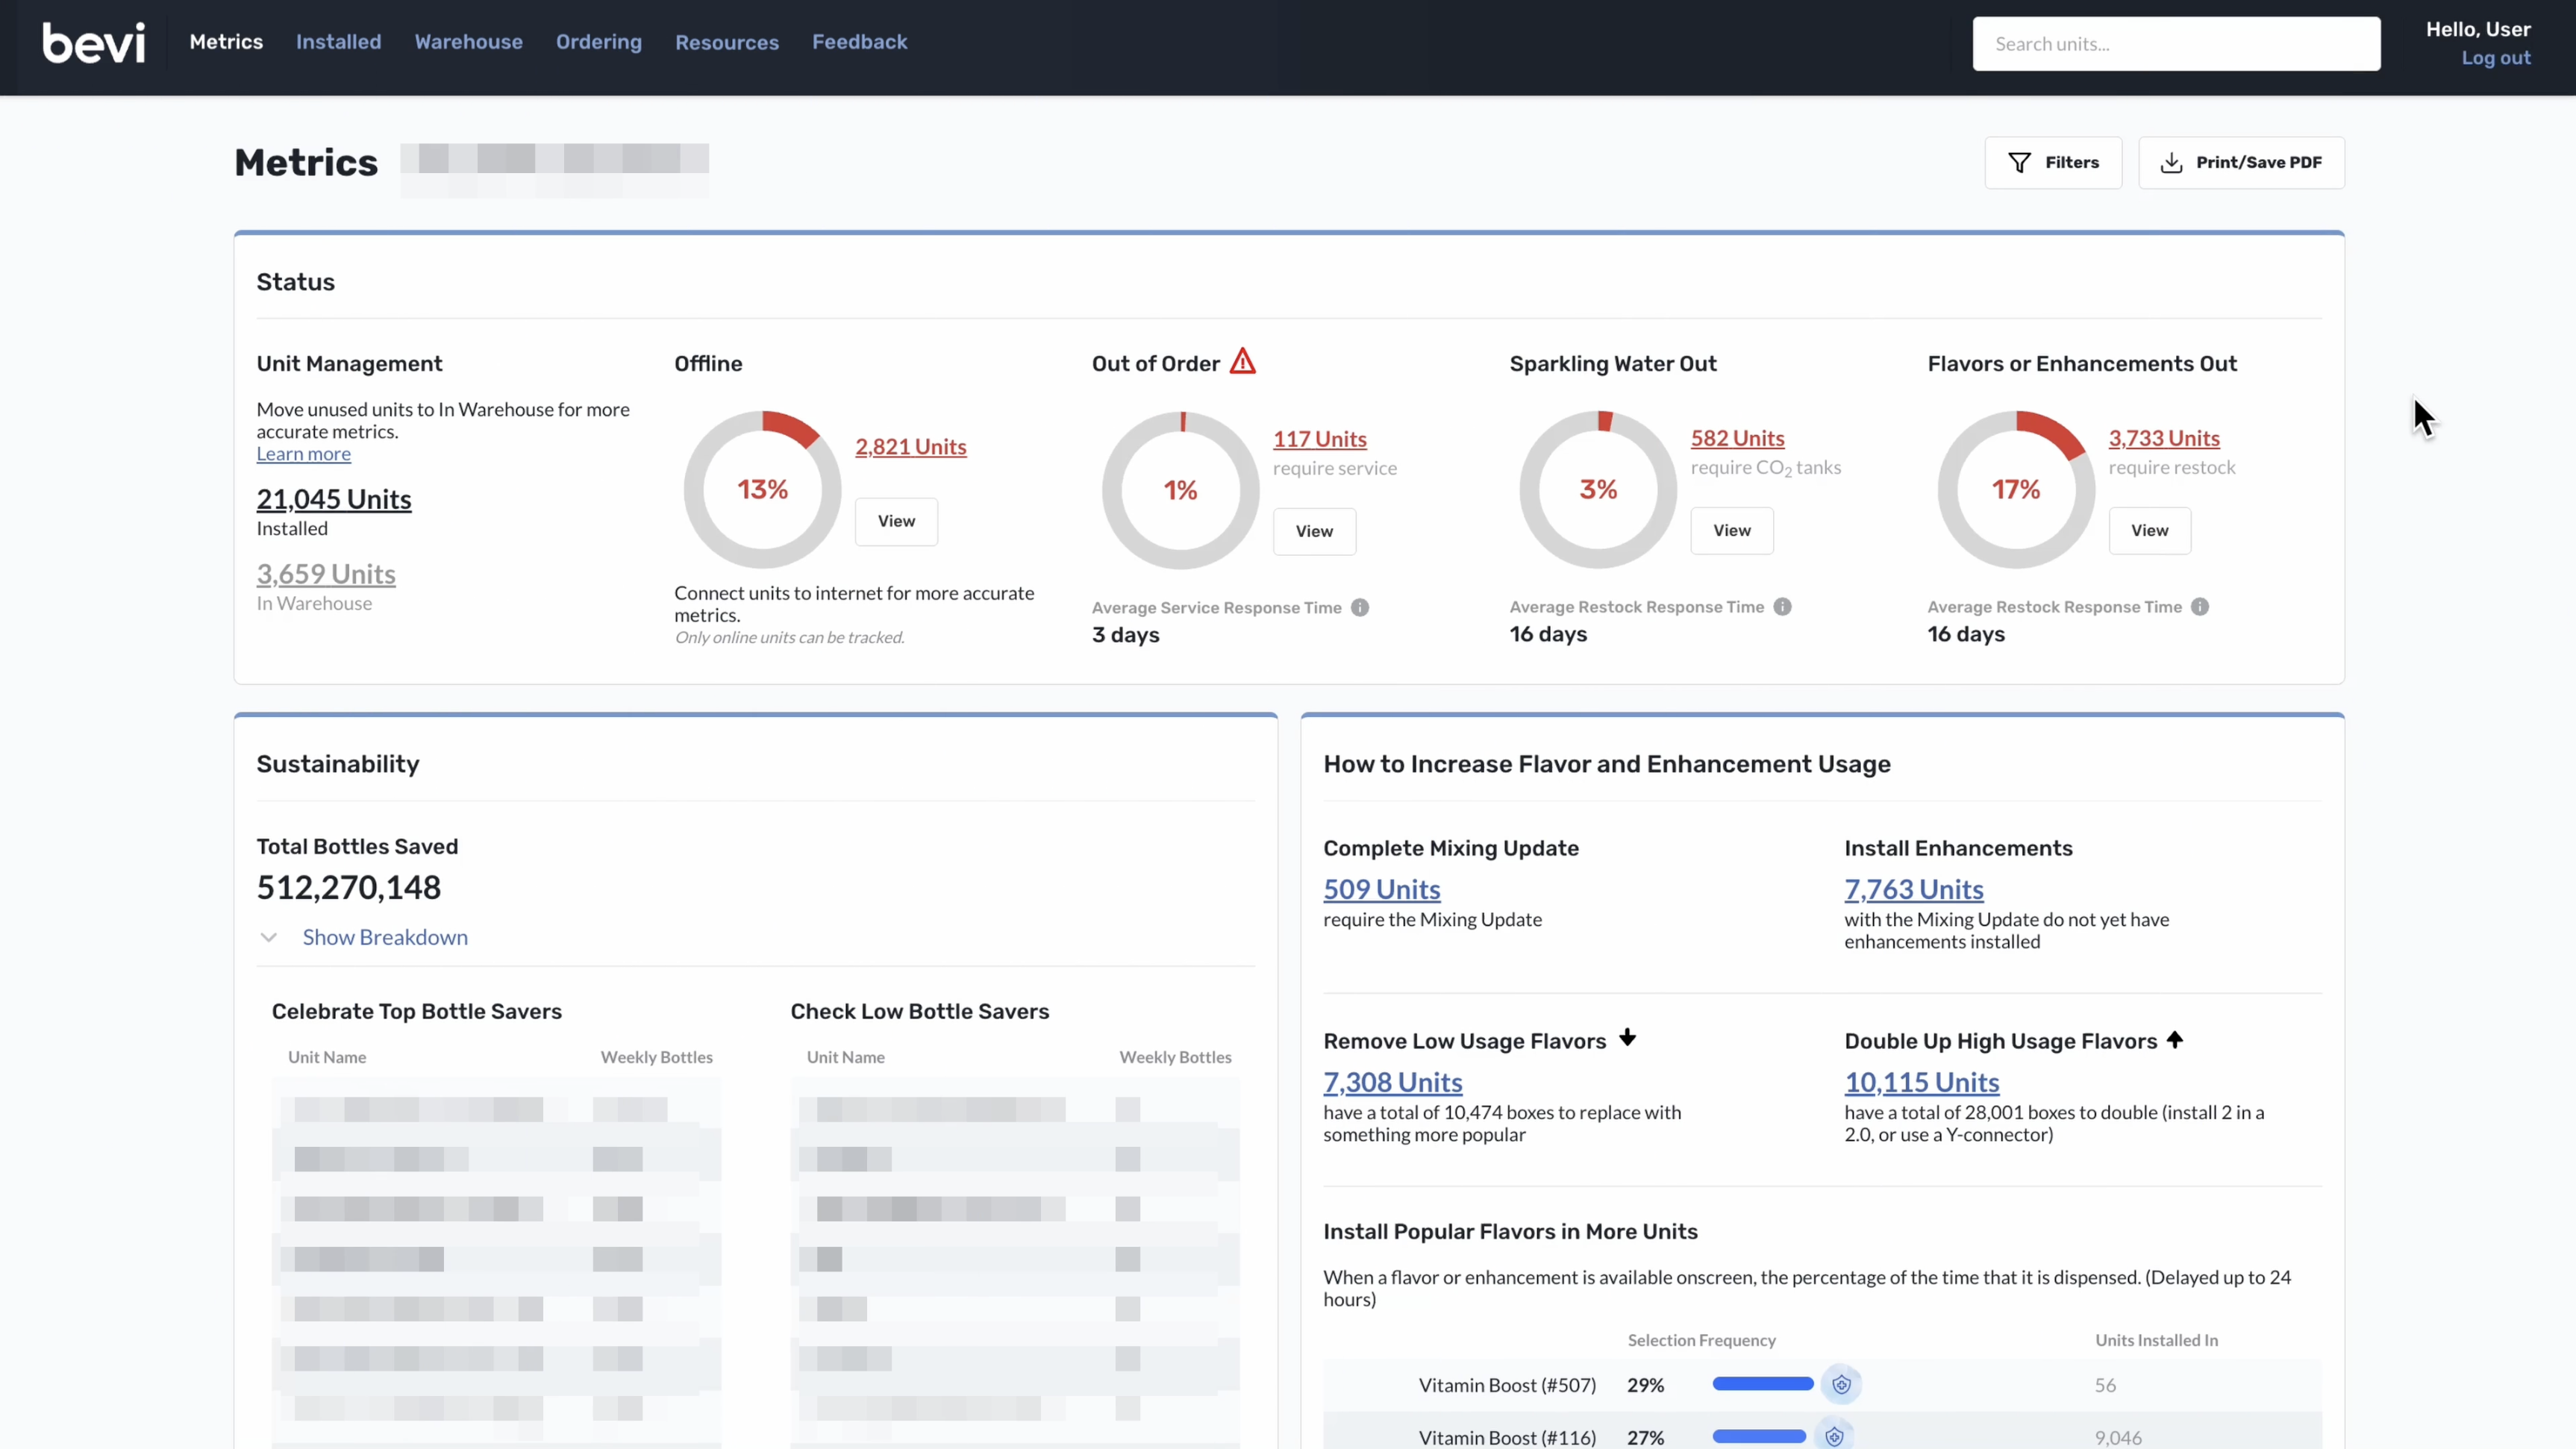2576x1449 pixels.
Task: Click shield icon on Vitamin Boost (#507) row
Action: tap(1841, 1384)
